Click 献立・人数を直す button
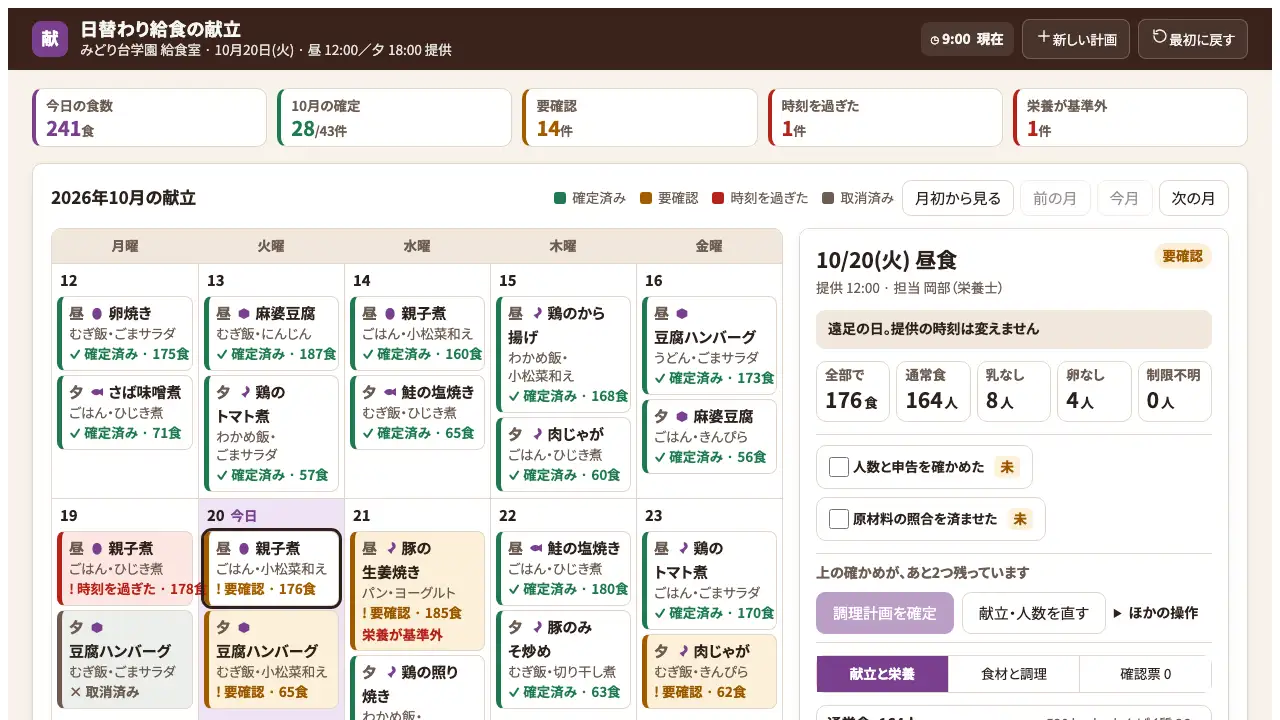Screen dimensions: 1280x720 tap(1034, 613)
